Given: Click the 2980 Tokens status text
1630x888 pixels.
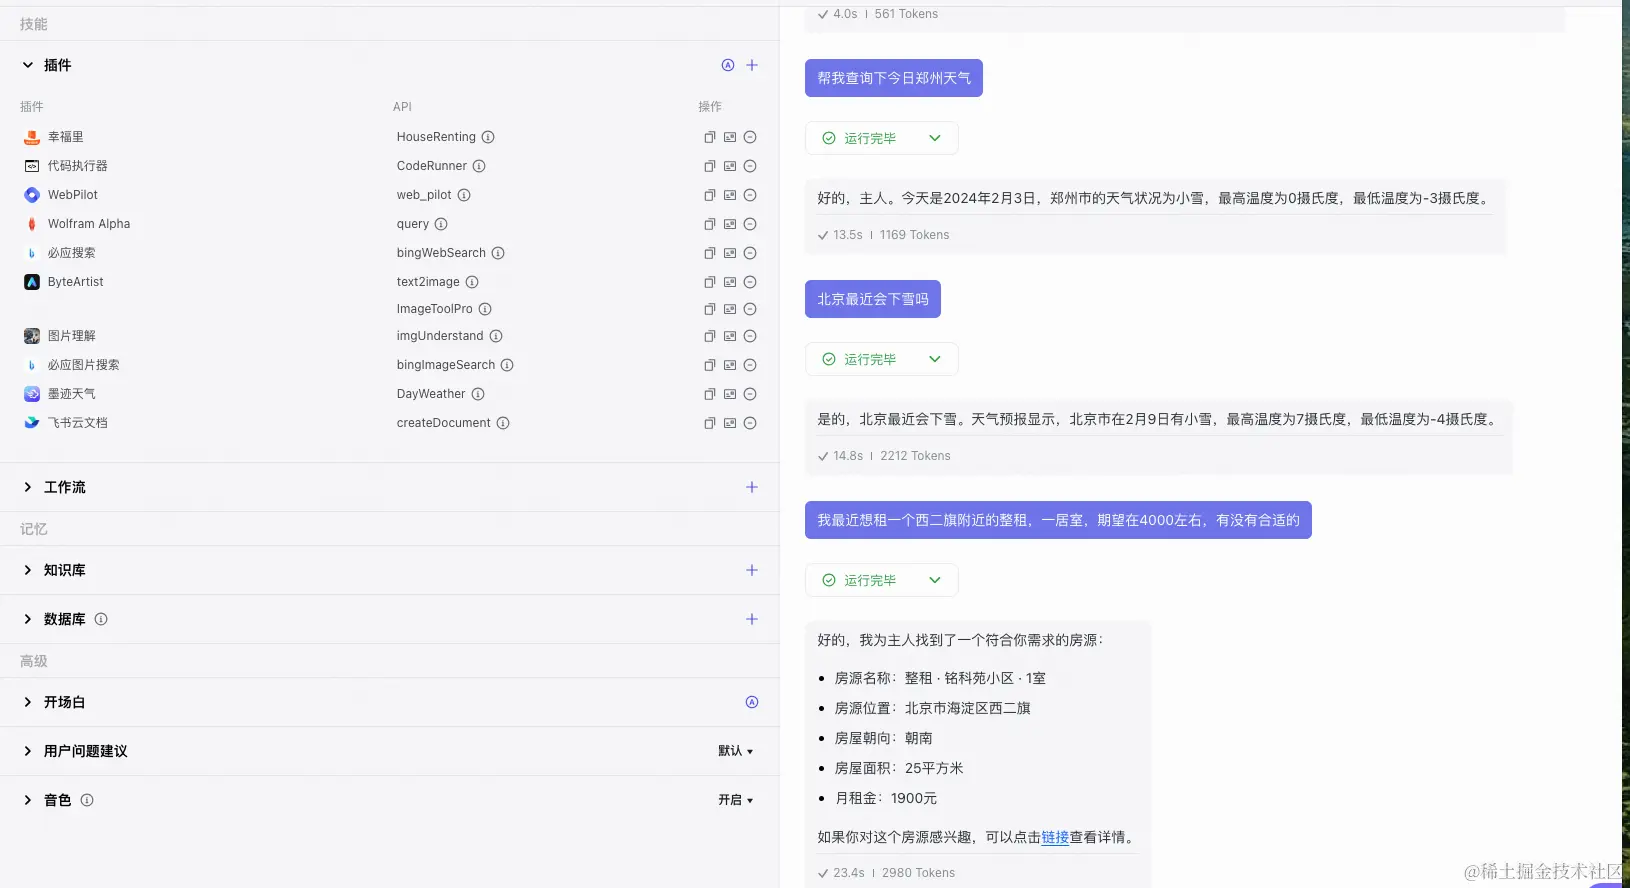Looking at the screenshot, I should pos(918,873).
